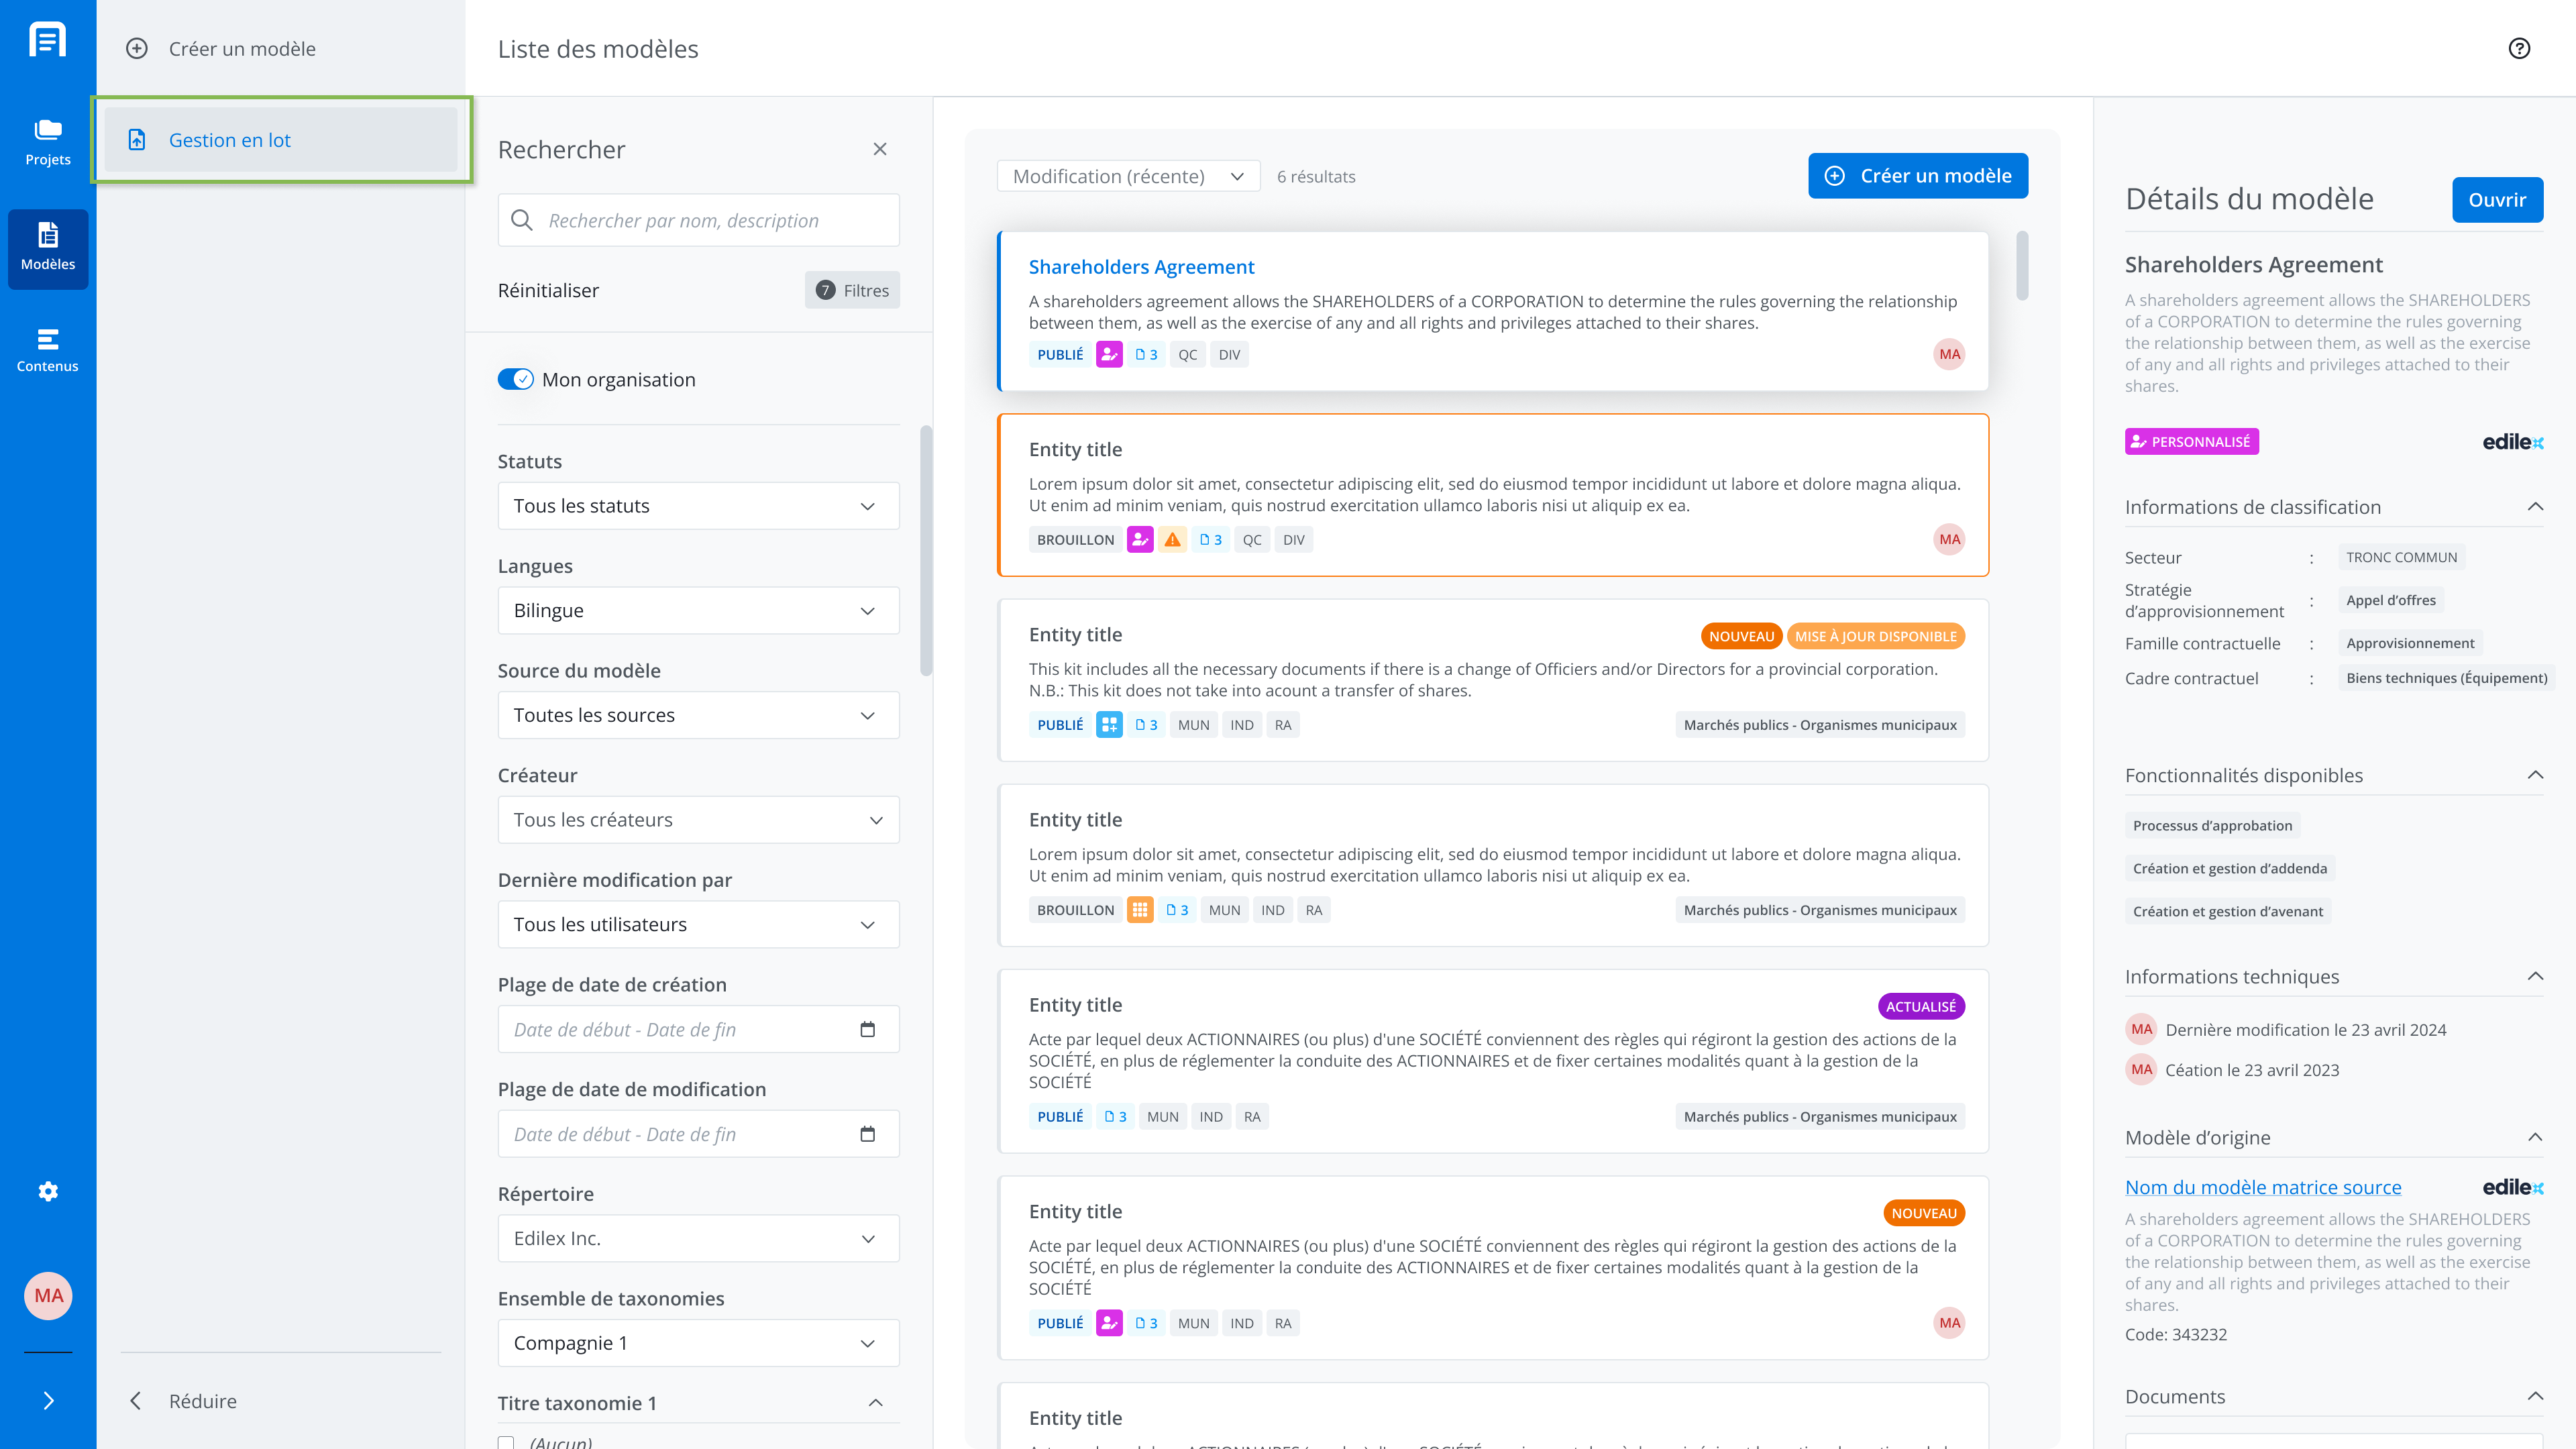
Task: Click the Rechercher par nom search field
Action: tap(698, 220)
